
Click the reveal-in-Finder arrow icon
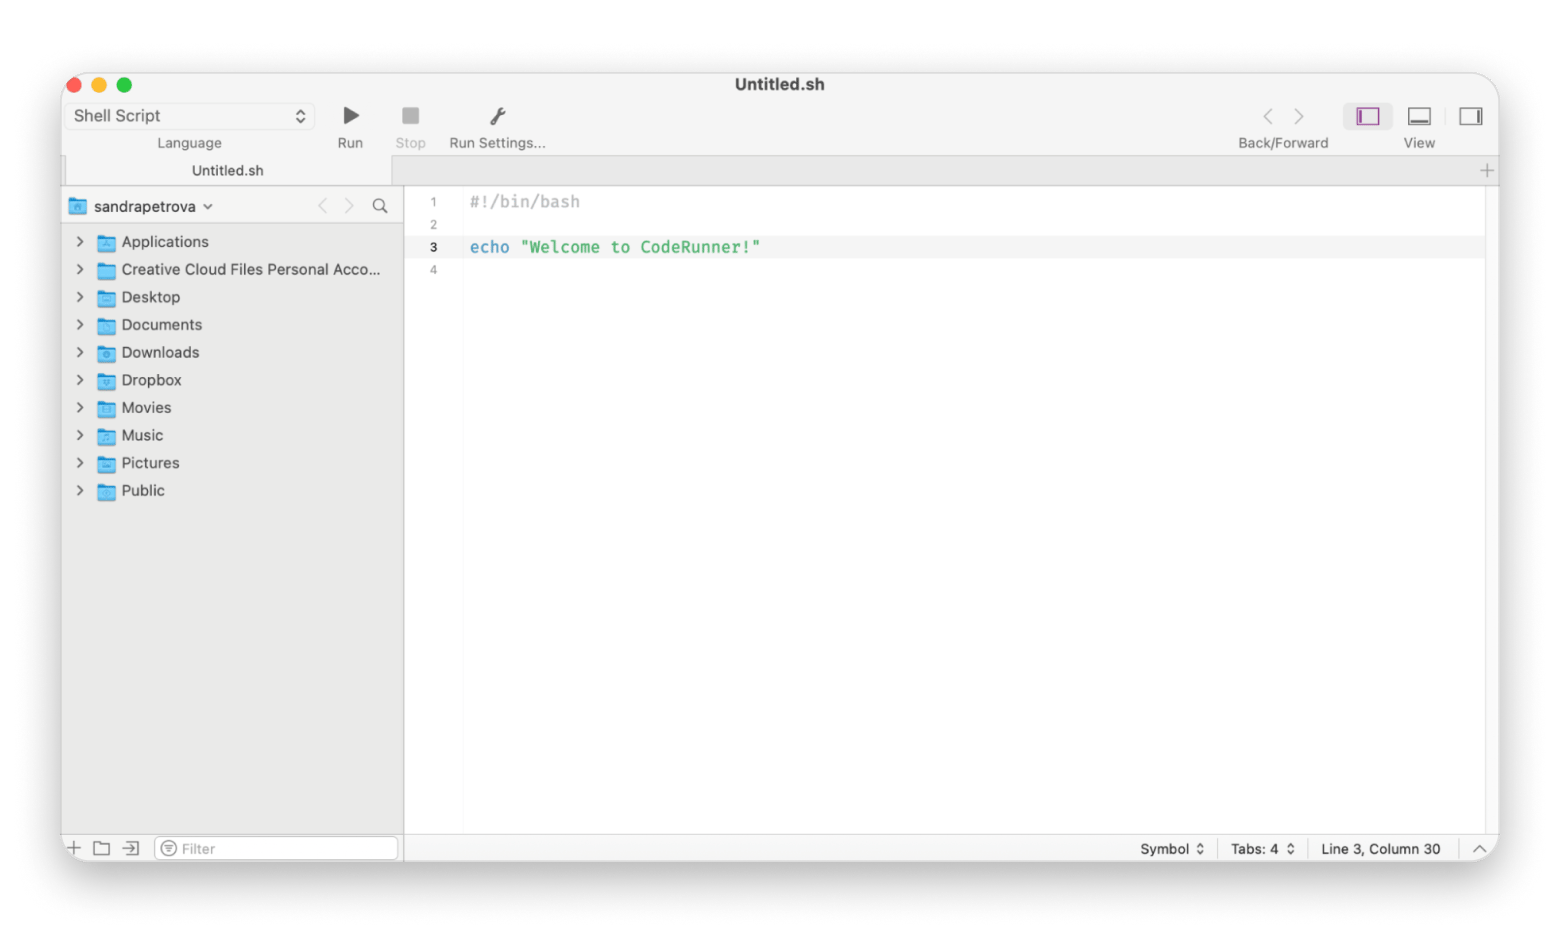point(130,847)
